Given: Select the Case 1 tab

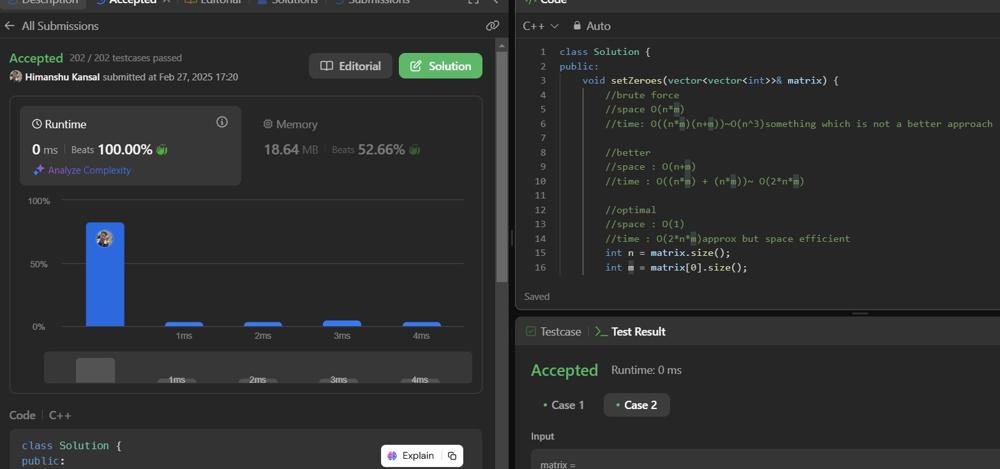Looking at the screenshot, I should (x=563, y=405).
